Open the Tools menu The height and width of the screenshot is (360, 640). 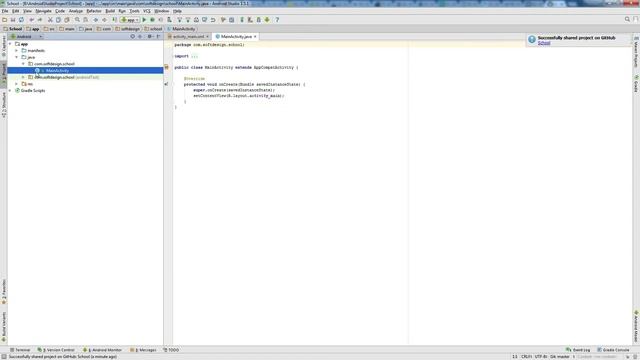coord(134,11)
